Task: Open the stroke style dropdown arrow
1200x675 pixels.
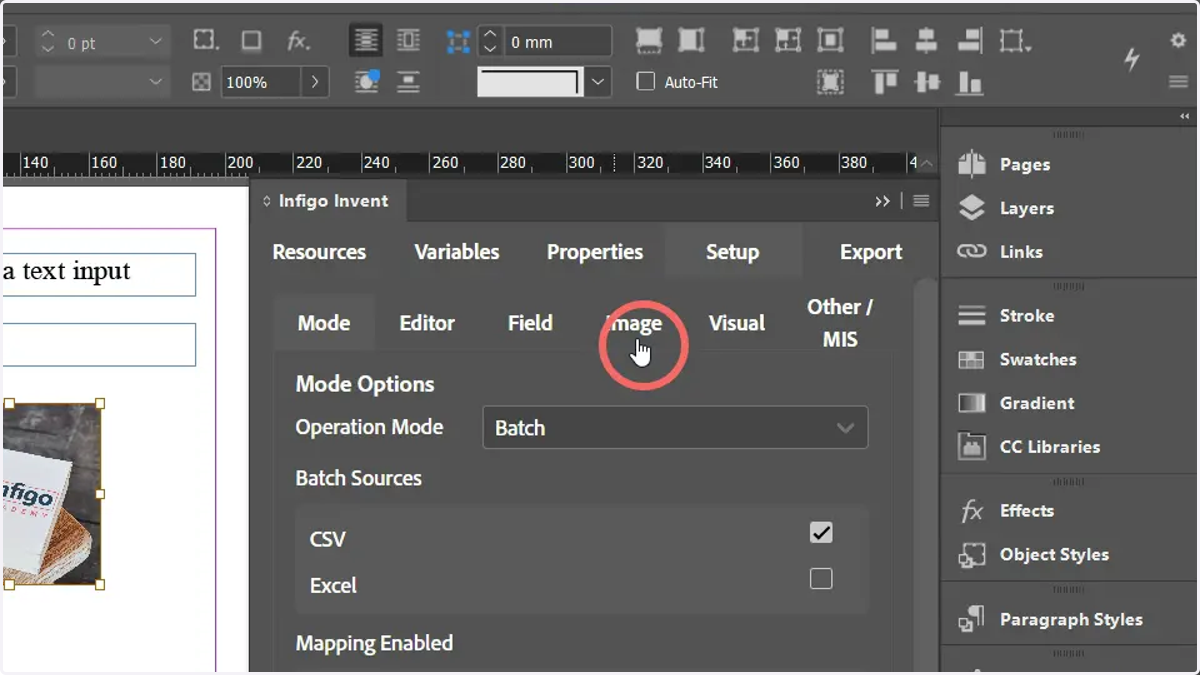Action: pyautogui.click(x=598, y=82)
